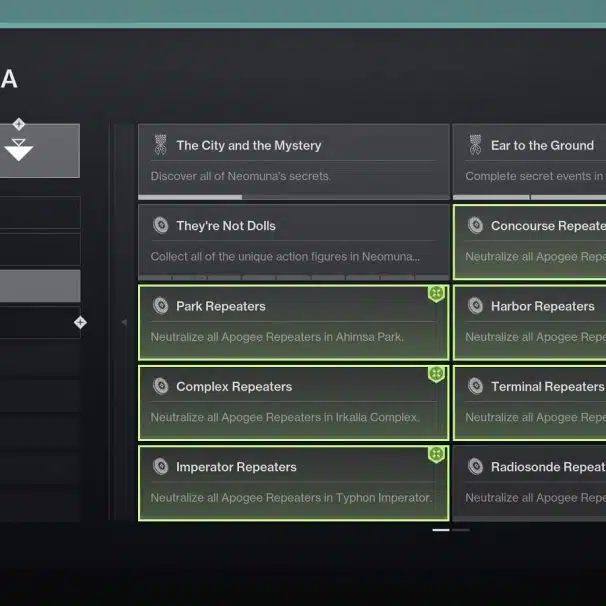Click the small left page arrow beside triumphs
Image resolution: width=606 pixels, height=606 pixels.
pos(124,323)
